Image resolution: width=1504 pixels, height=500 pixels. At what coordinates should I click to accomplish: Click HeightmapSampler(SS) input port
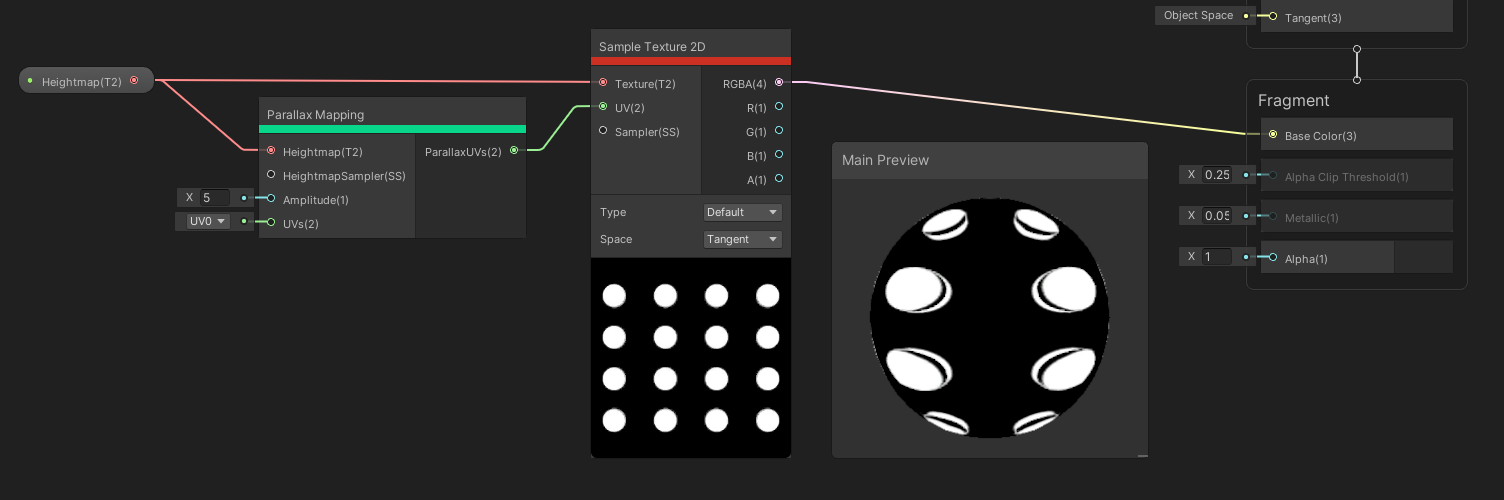click(271, 175)
